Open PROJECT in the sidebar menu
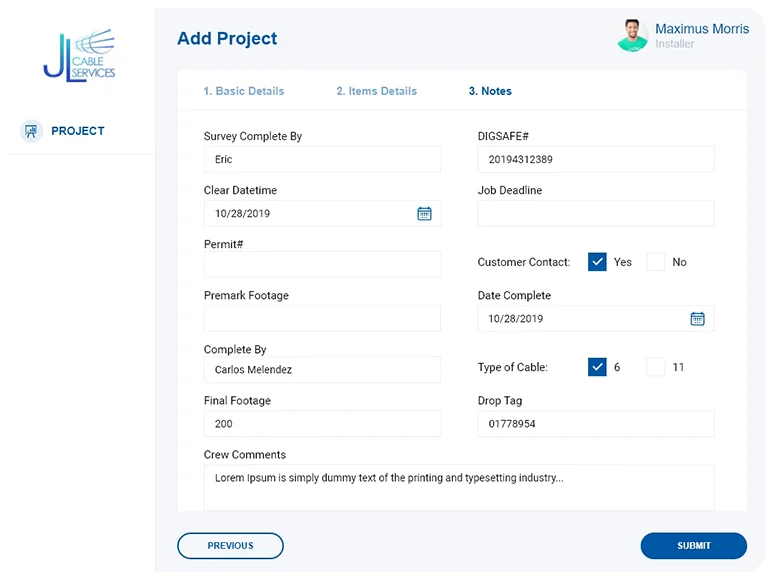This screenshot has width=773, height=580. (78, 131)
